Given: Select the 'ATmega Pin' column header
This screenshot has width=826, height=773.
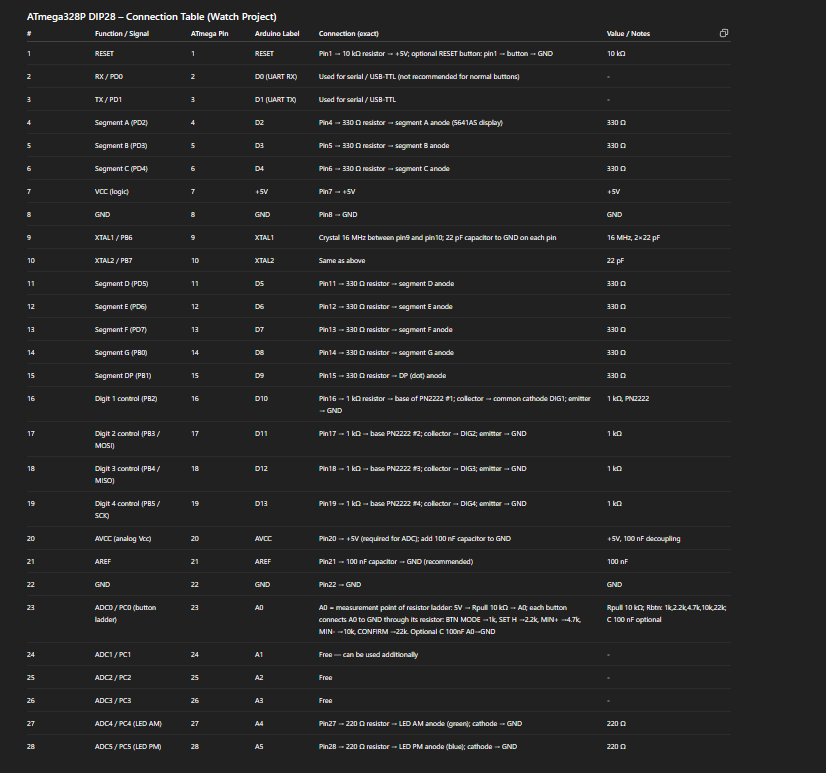Looking at the screenshot, I should [209, 34].
